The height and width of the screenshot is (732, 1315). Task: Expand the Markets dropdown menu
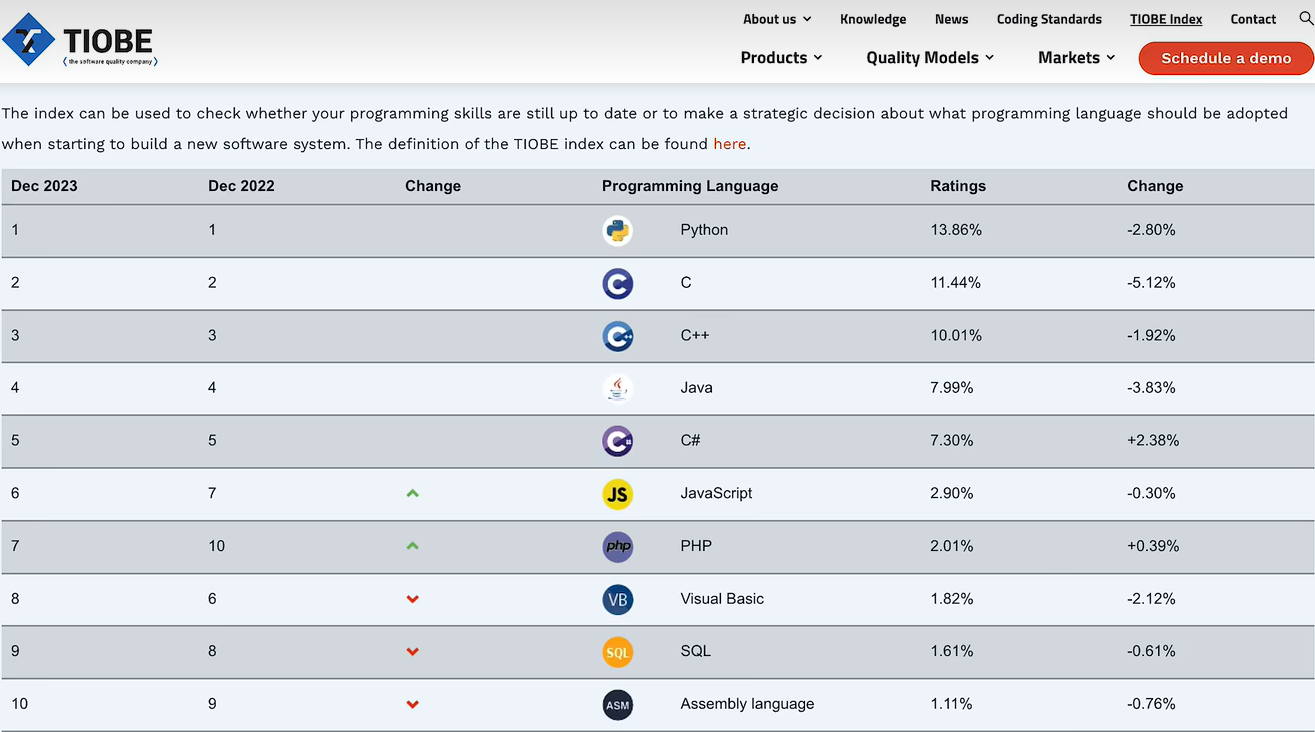click(x=1076, y=58)
